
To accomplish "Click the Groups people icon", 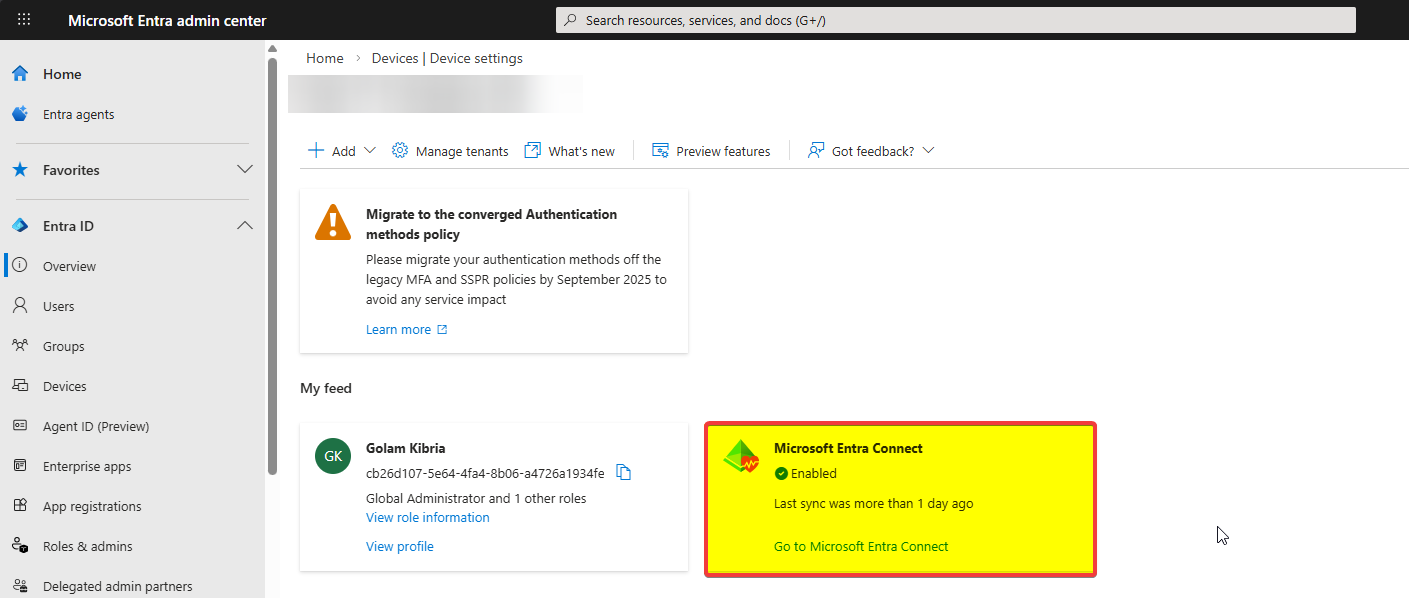I will [20, 346].
